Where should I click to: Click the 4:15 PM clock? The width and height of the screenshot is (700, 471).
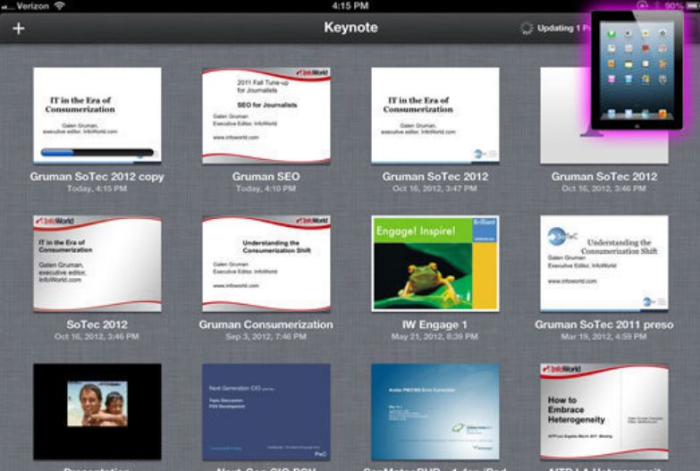[350, 6]
